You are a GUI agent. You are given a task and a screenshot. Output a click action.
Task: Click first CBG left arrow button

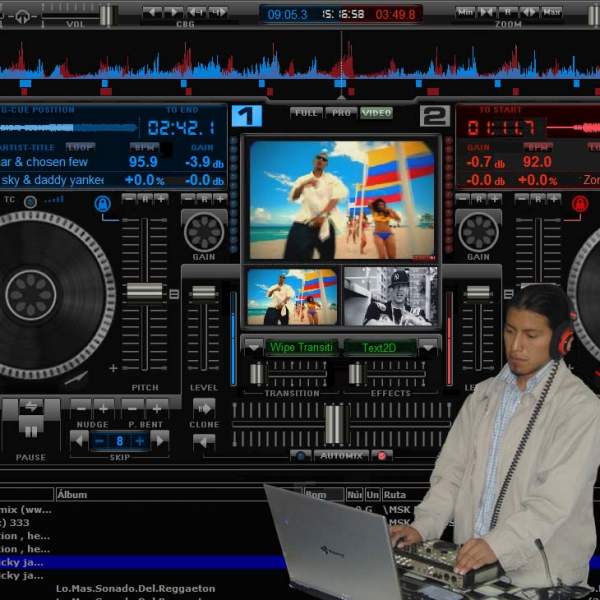point(152,12)
